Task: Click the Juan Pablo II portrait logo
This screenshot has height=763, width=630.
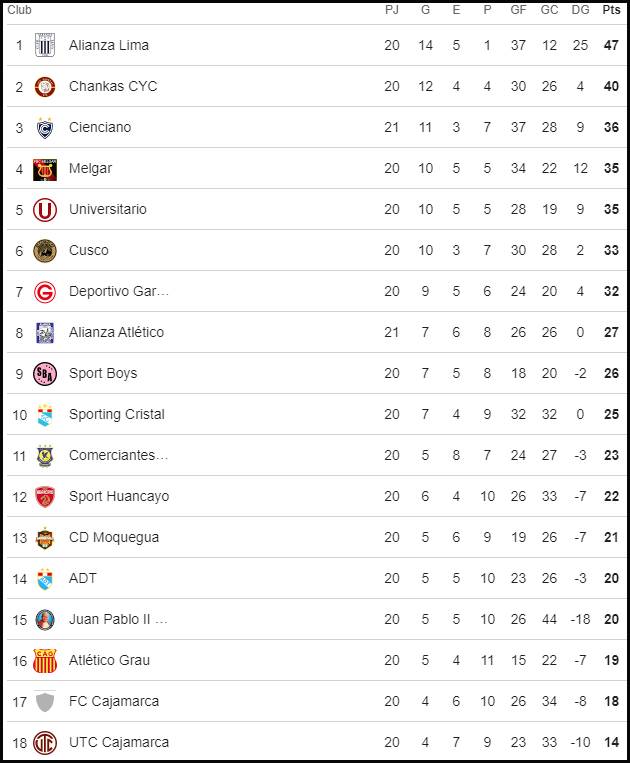Action: 45,619
